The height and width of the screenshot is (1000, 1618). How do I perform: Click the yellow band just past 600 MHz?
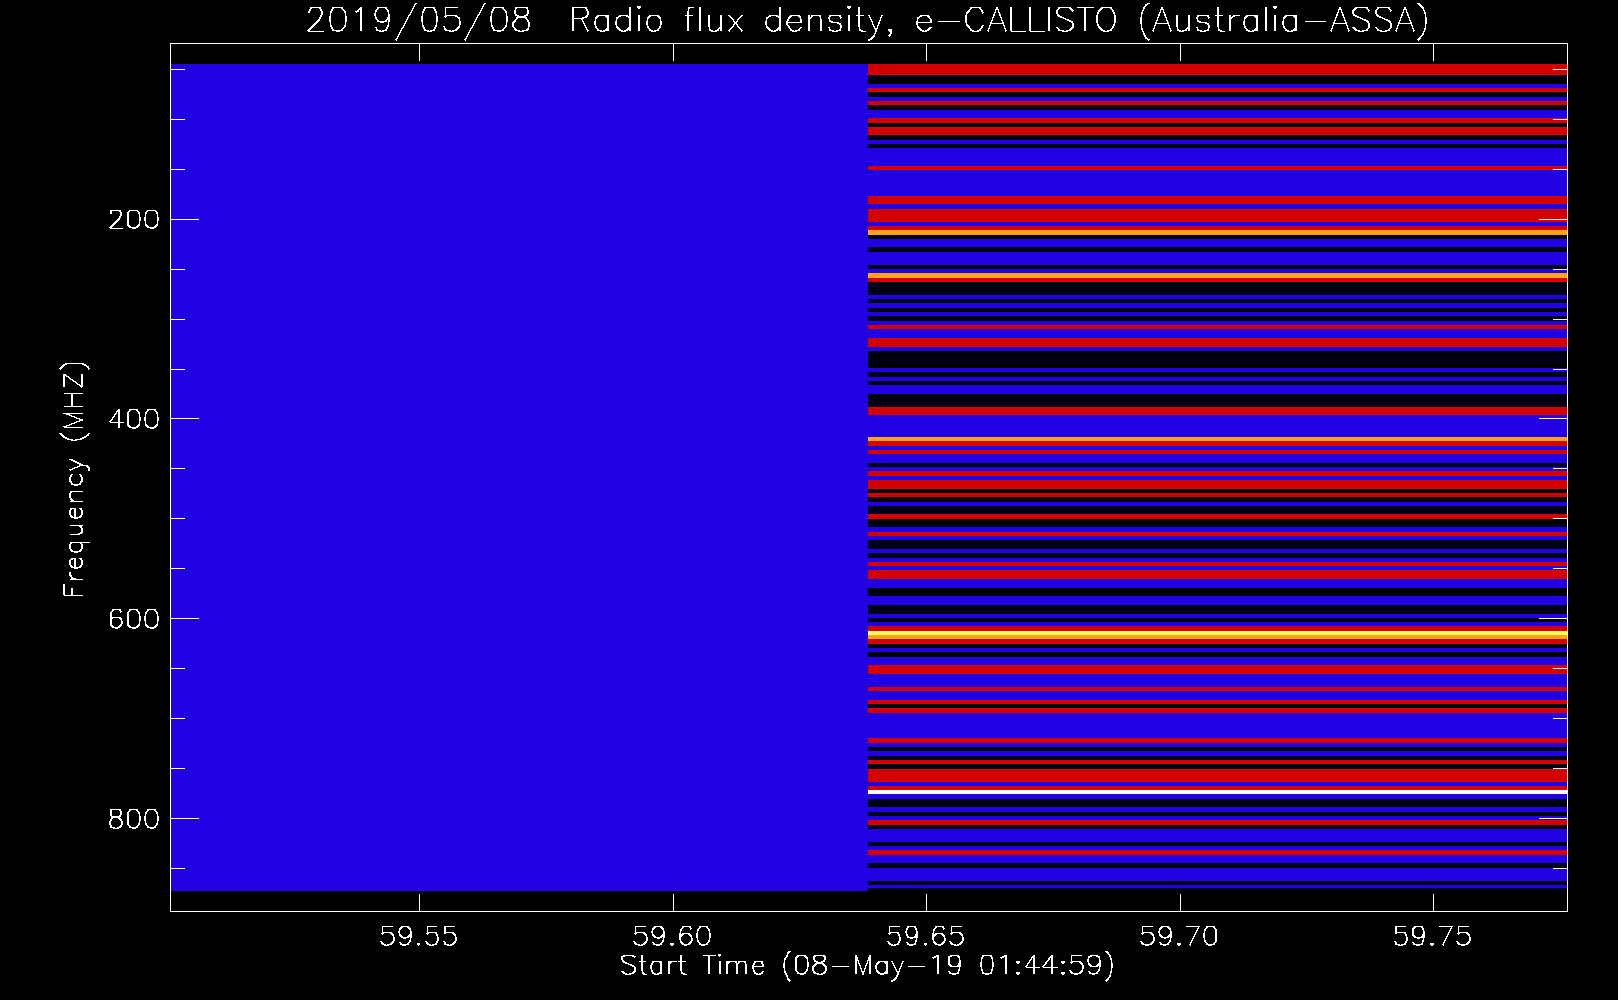pos(1217,634)
